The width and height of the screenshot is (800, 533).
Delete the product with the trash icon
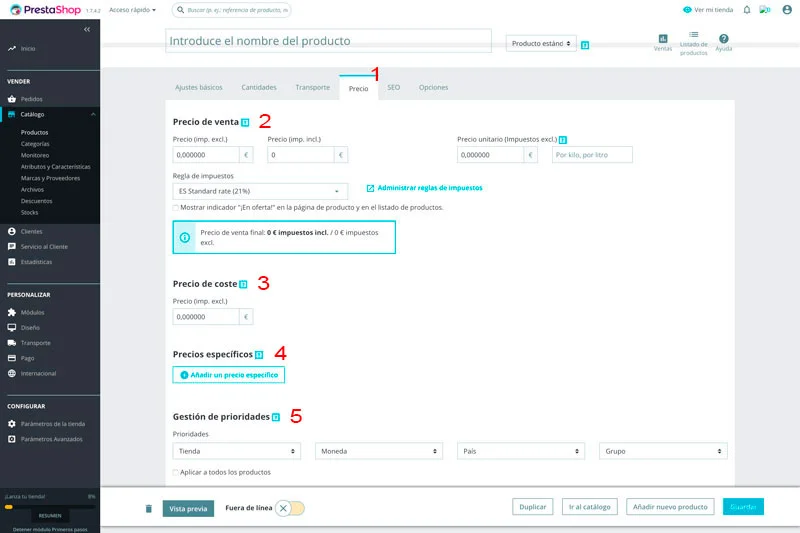[148, 509]
